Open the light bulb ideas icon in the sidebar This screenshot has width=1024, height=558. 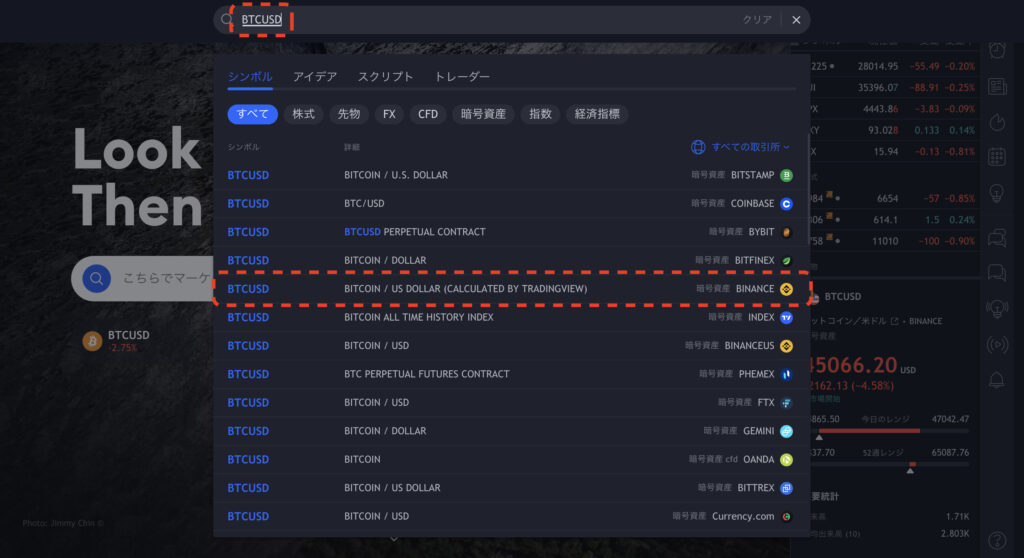[x=997, y=193]
